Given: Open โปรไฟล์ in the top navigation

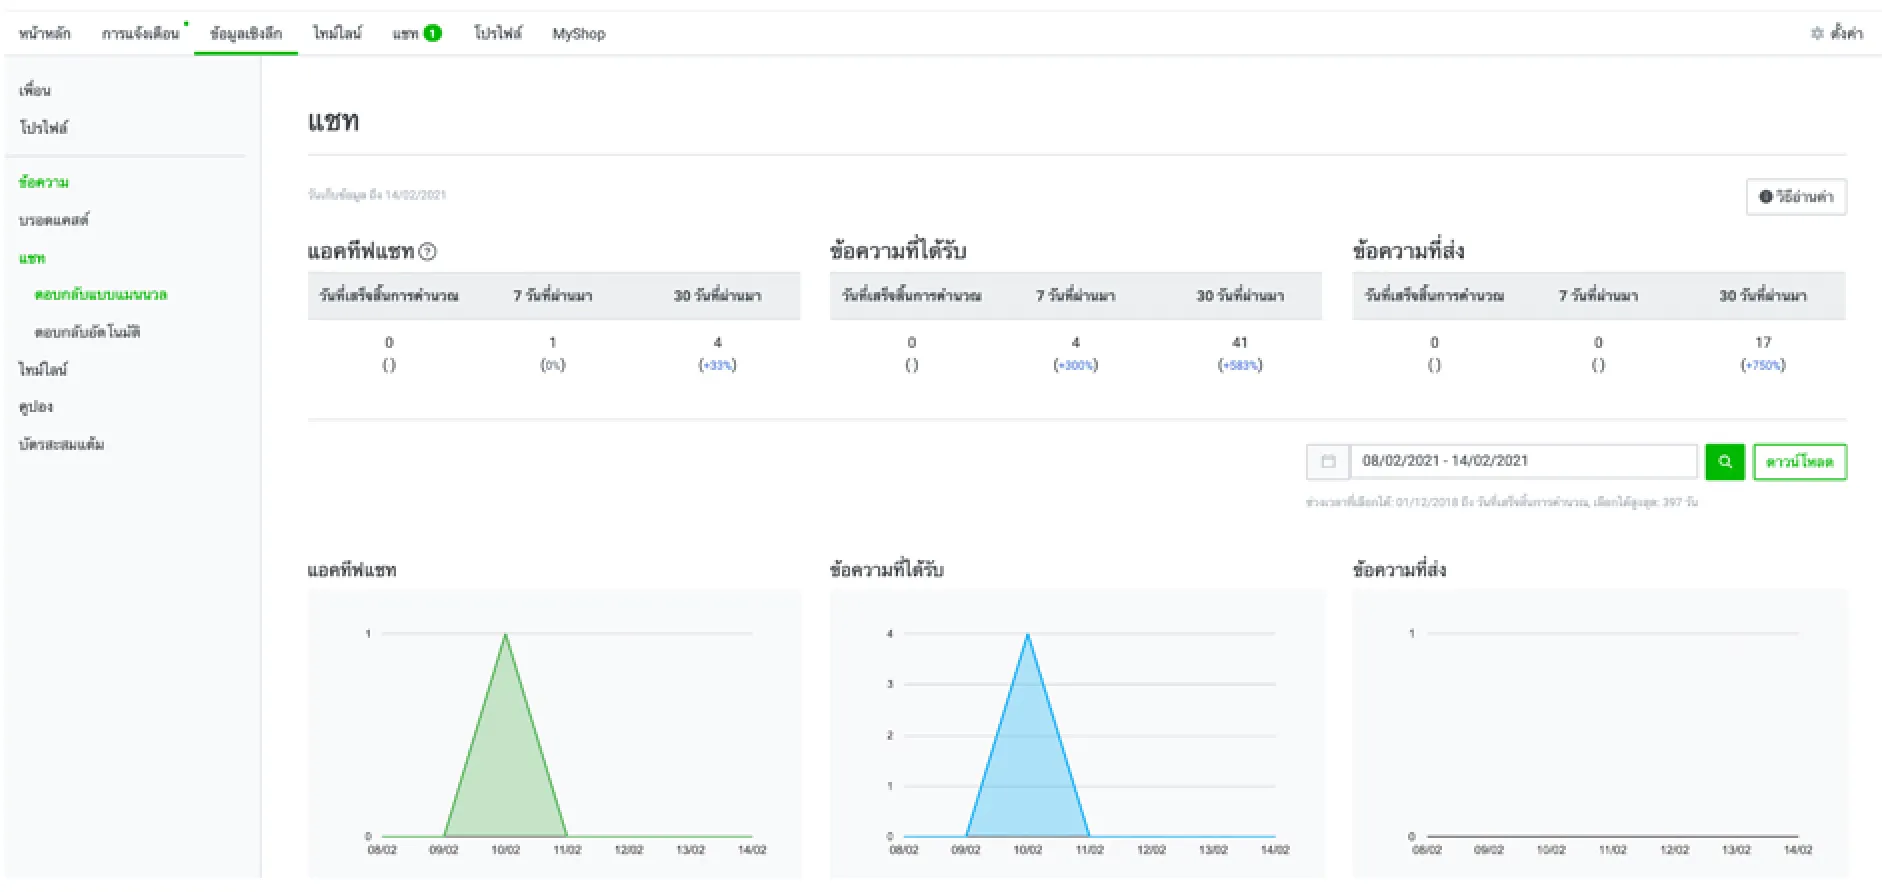Looking at the screenshot, I should (x=498, y=33).
